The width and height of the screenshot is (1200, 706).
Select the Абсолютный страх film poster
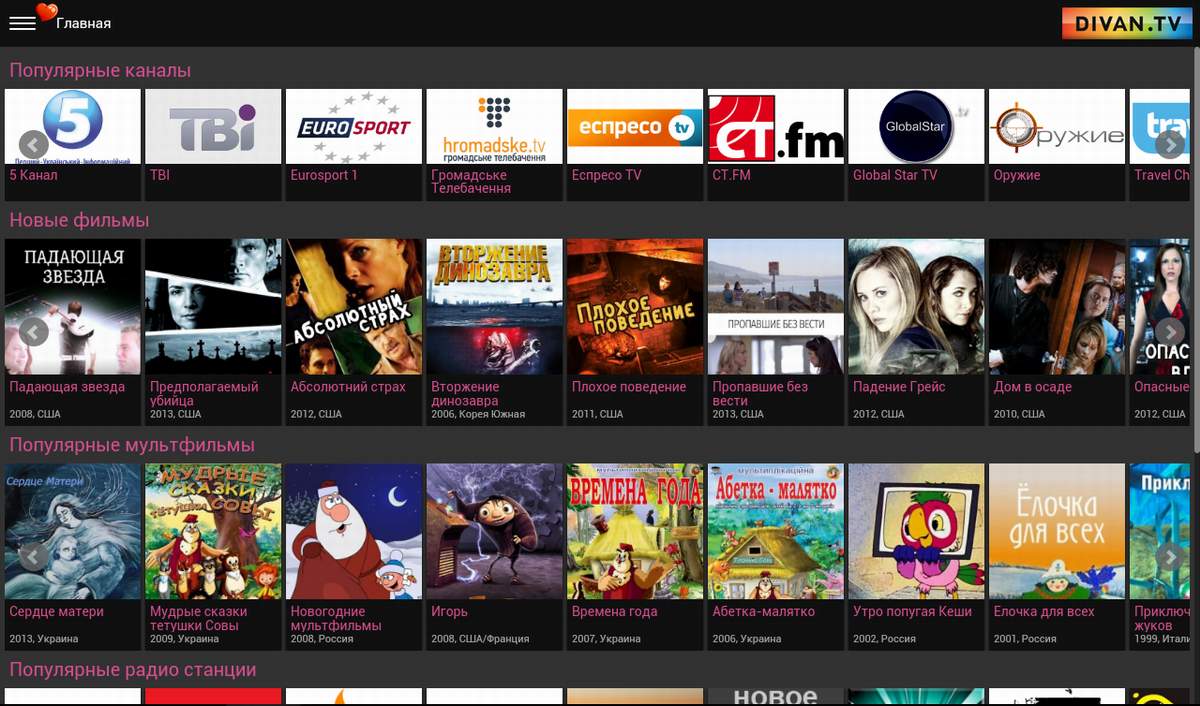pos(354,306)
